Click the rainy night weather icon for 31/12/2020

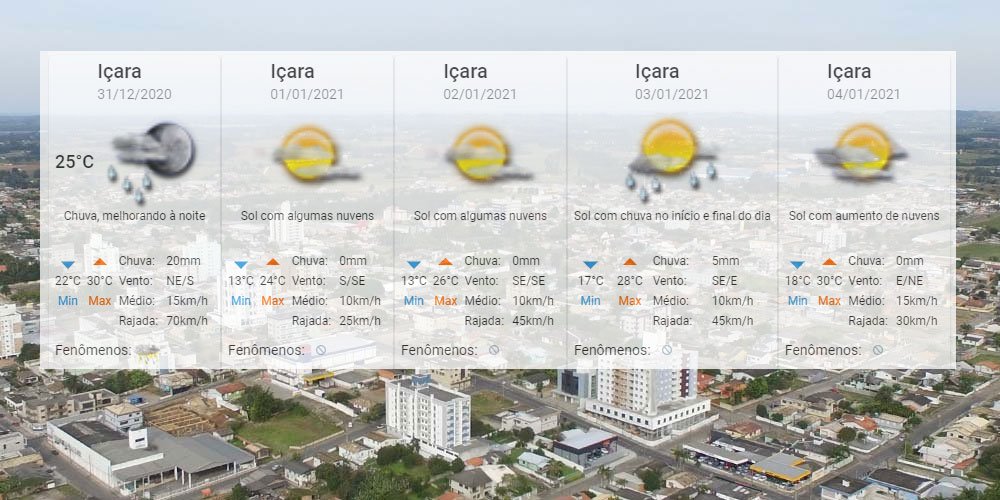click(153, 155)
